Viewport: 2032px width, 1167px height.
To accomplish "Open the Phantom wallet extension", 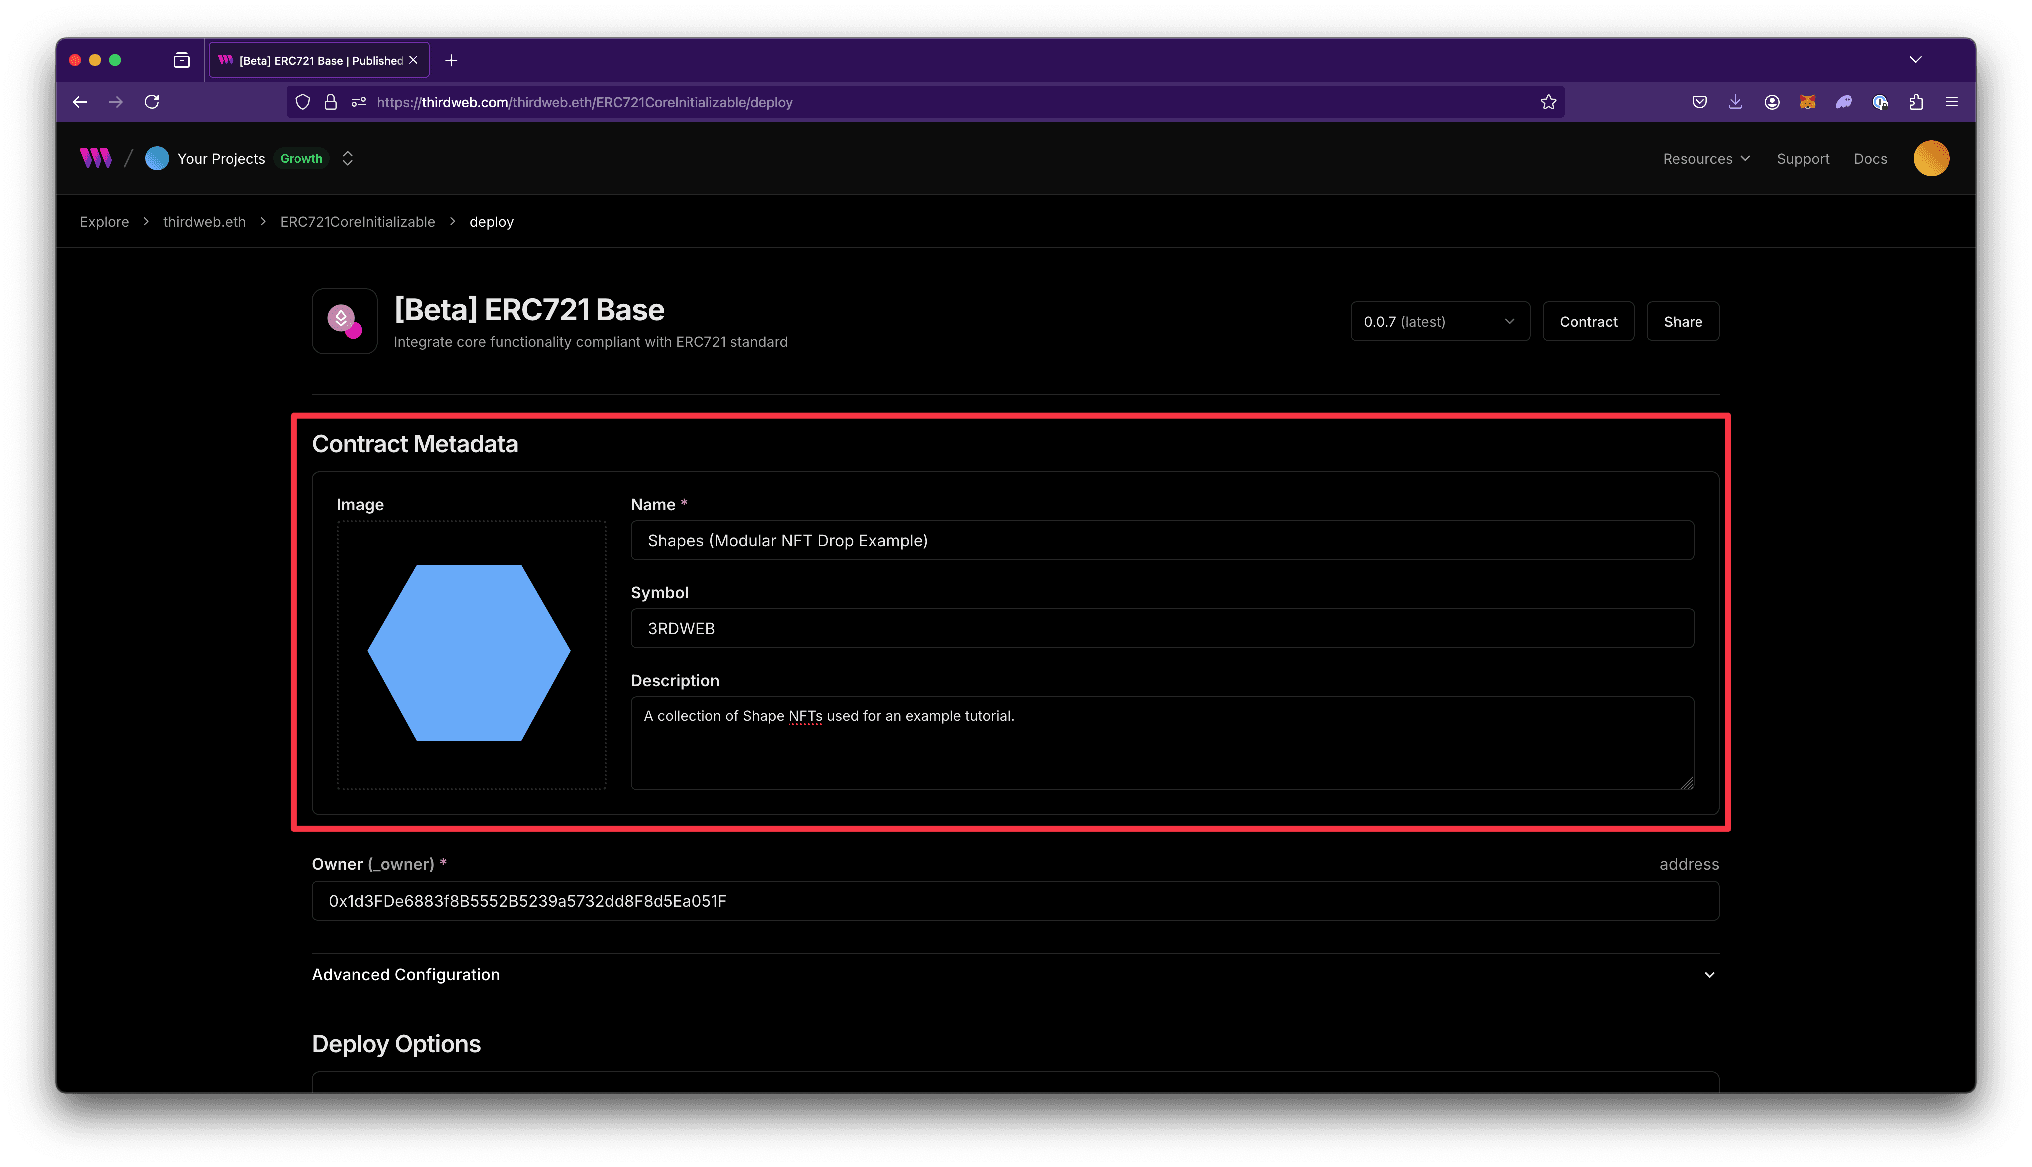I will pyautogui.click(x=1844, y=101).
